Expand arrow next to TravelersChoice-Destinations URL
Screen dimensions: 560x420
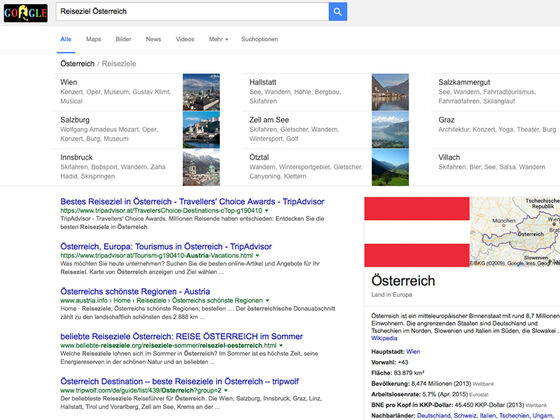(267, 211)
